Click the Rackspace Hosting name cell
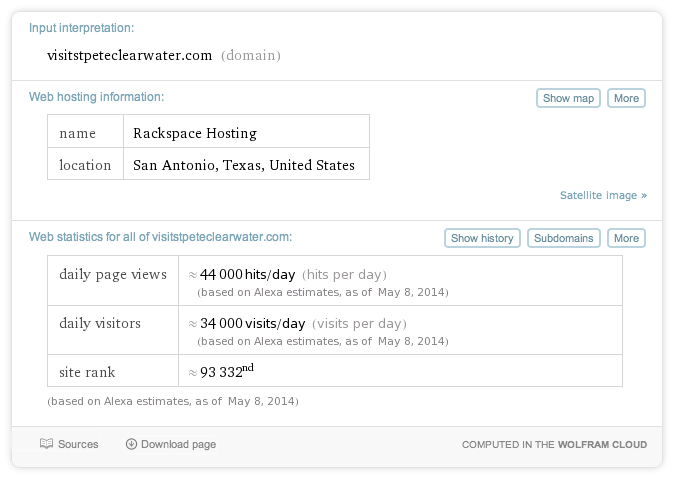Image resolution: width=675 pixels, height=477 pixels. [195, 133]
